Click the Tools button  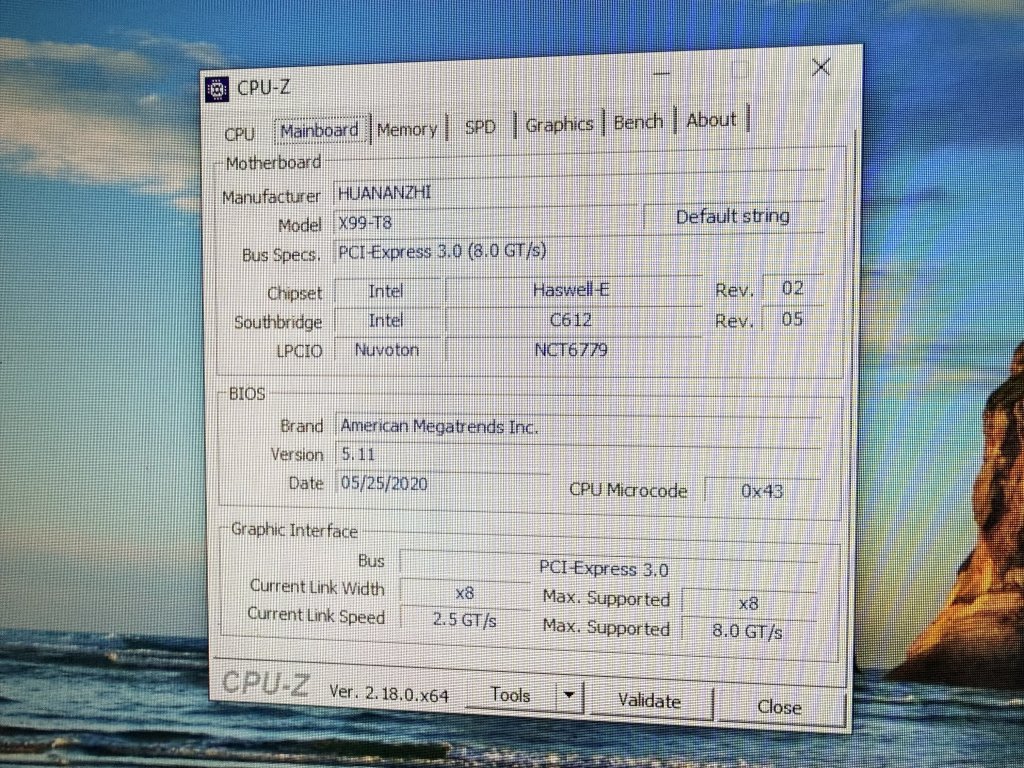point(510,695)
